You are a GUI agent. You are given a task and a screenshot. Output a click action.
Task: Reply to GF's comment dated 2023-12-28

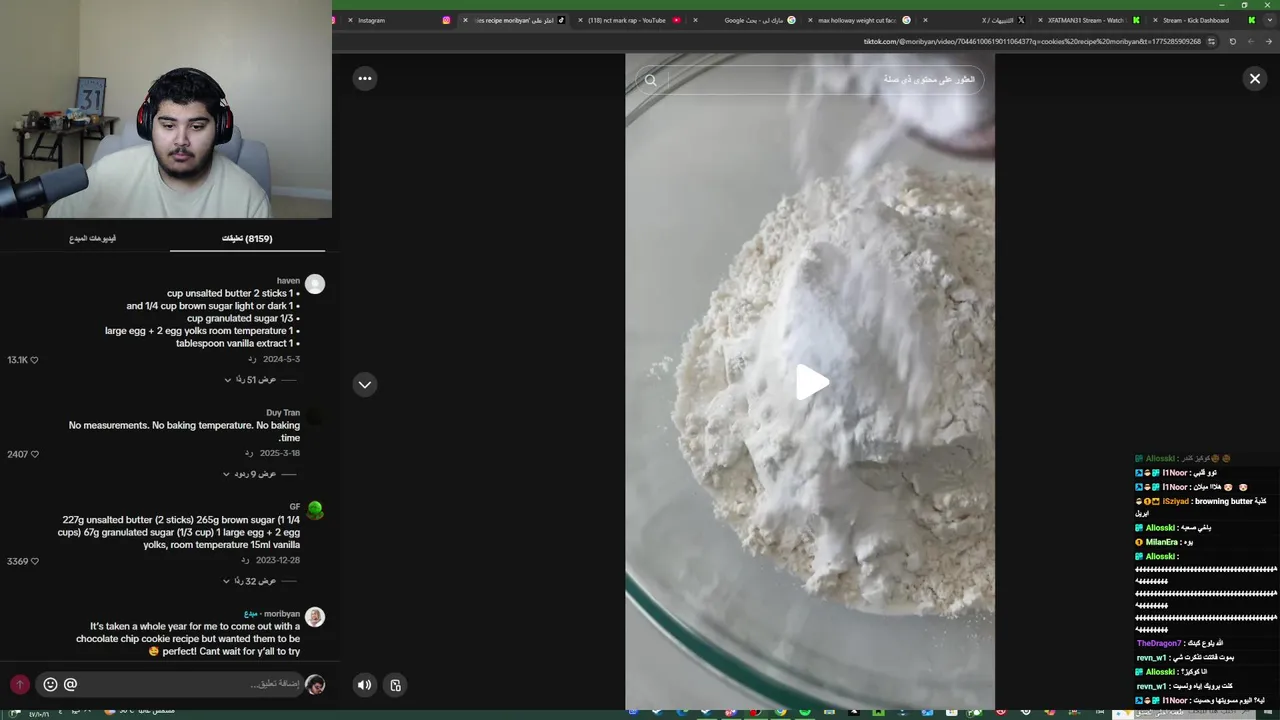tap(245, 560)
